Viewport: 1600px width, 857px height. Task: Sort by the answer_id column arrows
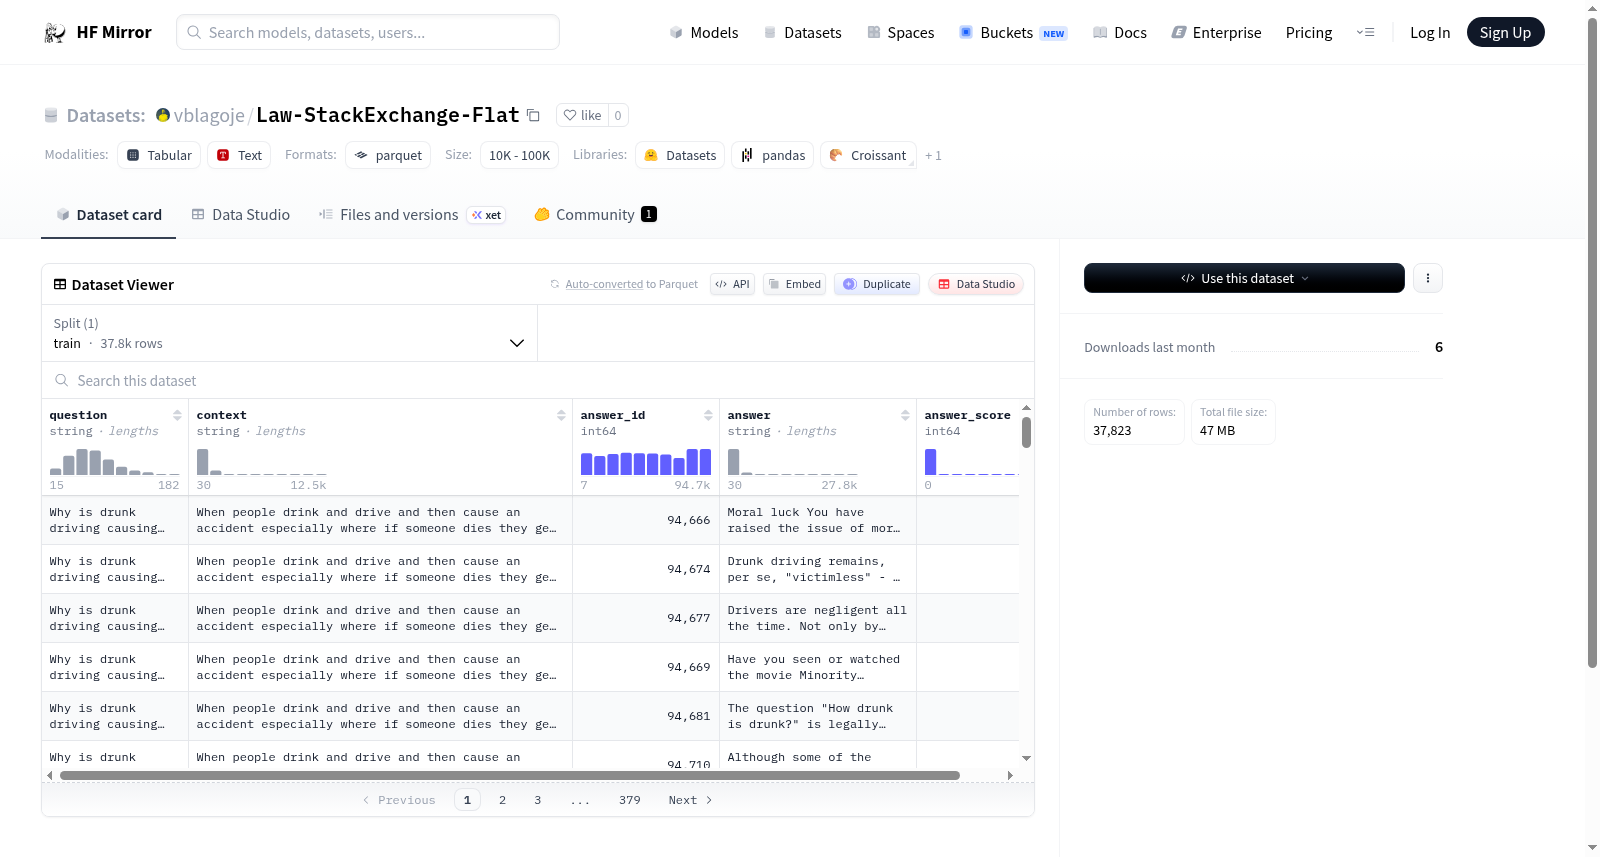pyautogui.click(x=708, y=415)
